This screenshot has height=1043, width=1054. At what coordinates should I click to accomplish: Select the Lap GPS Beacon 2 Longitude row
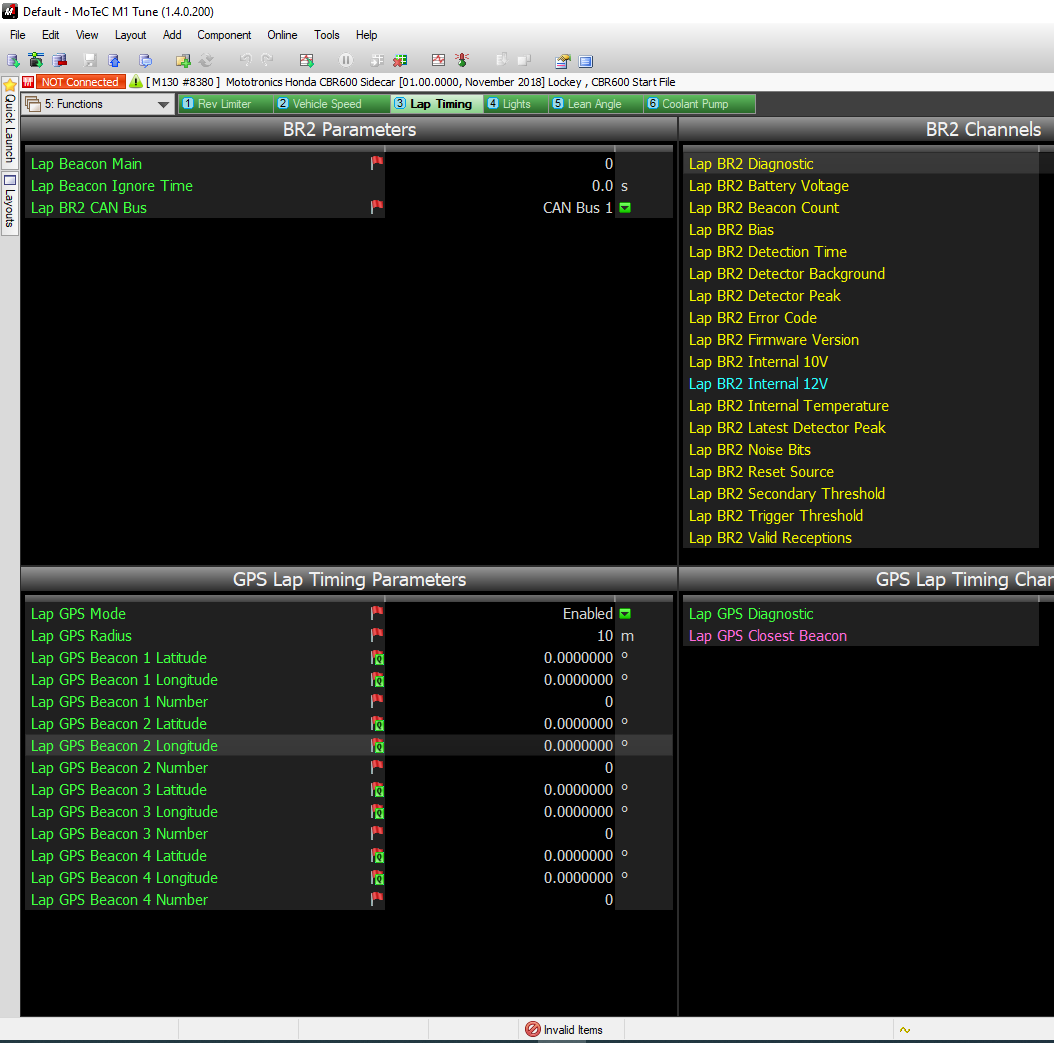[349, 745]
